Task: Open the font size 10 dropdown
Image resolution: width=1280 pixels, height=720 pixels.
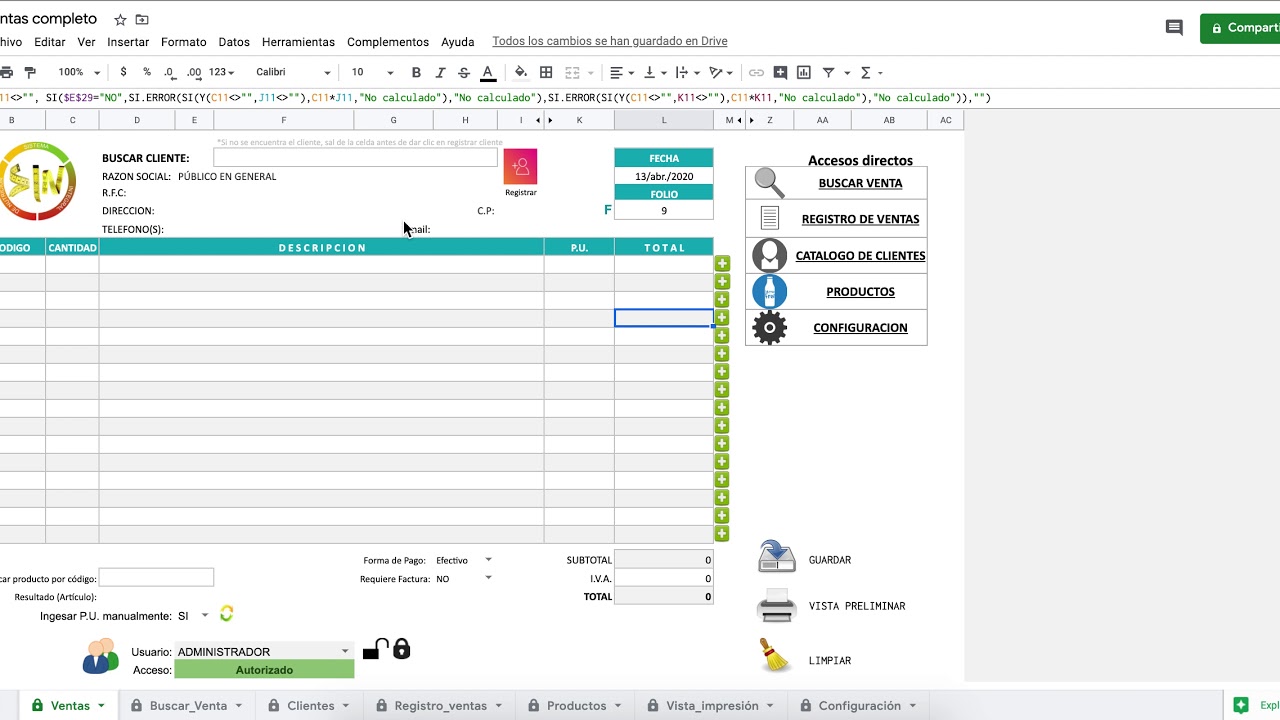Action: [372, 72]
